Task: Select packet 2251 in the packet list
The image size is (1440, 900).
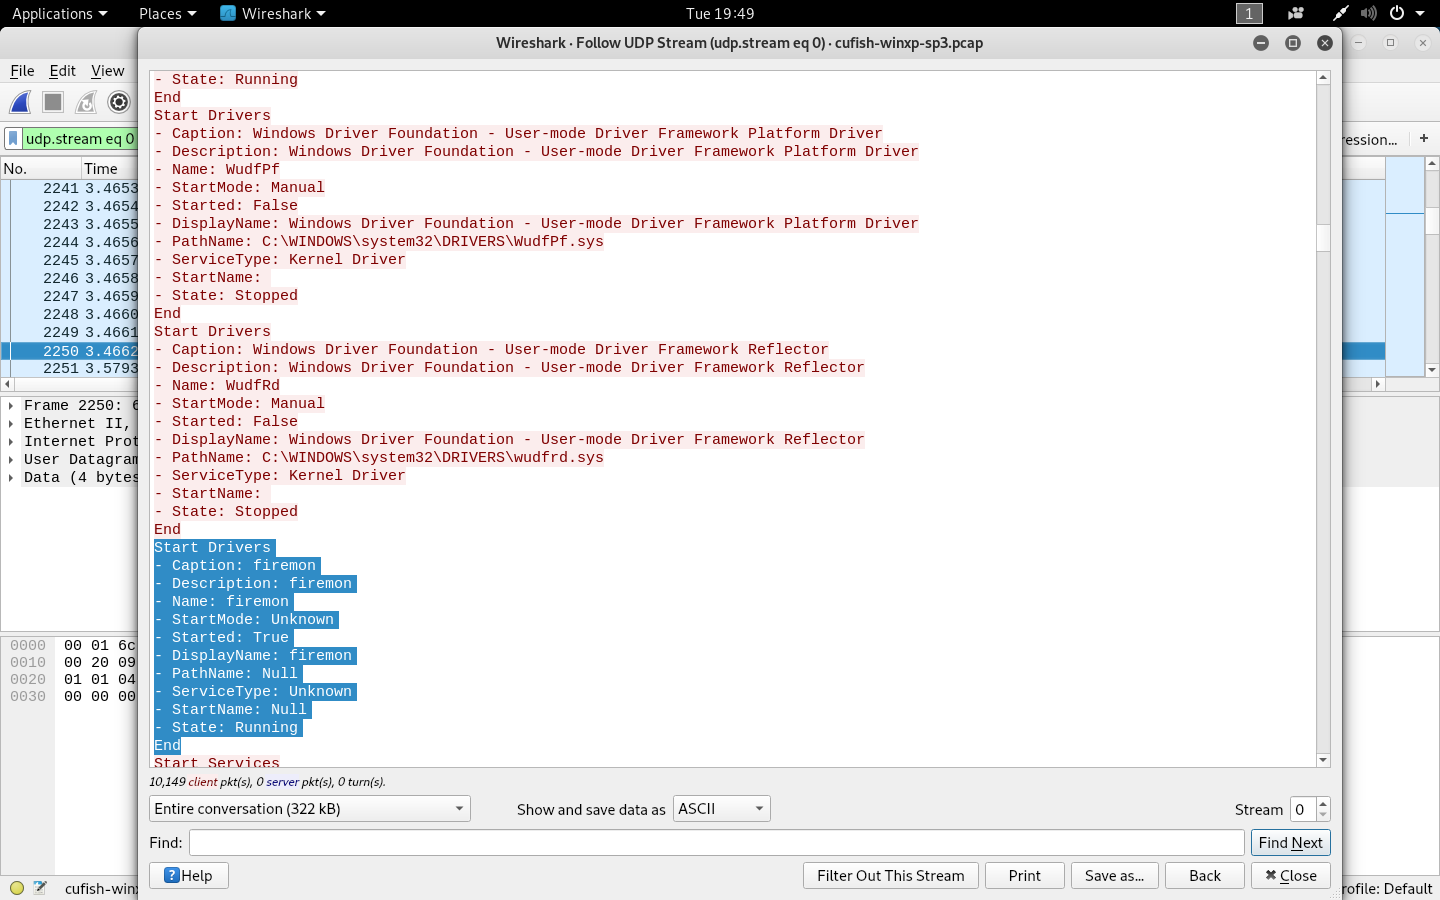Action: coord(70,368)
